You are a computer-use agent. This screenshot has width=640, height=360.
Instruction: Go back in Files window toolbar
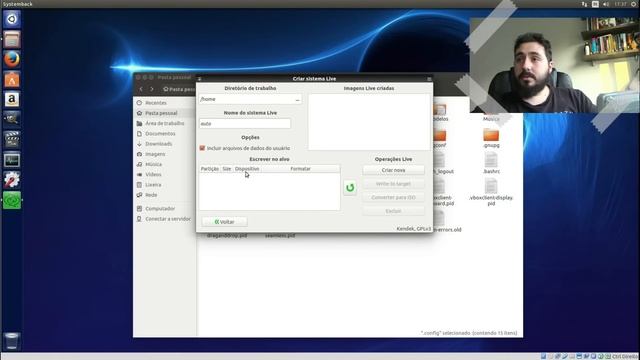pyautogui.click(x=141, y=89)
